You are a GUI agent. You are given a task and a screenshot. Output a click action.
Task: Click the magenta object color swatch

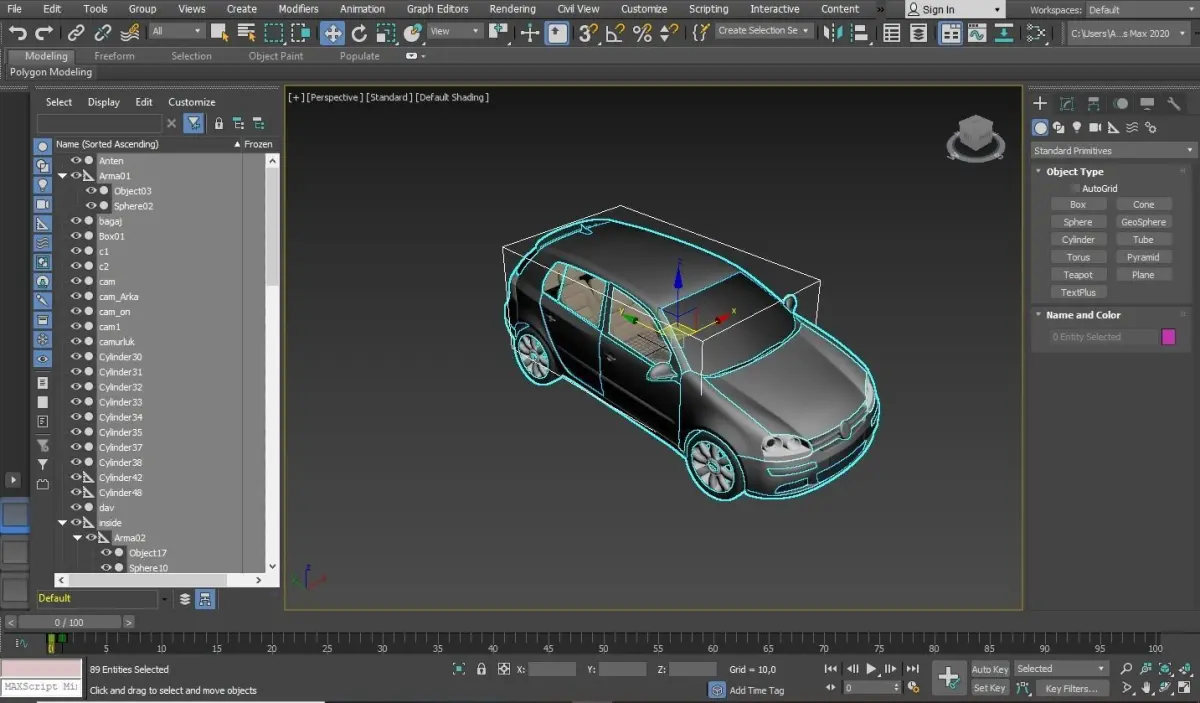tap(1167, 337)
